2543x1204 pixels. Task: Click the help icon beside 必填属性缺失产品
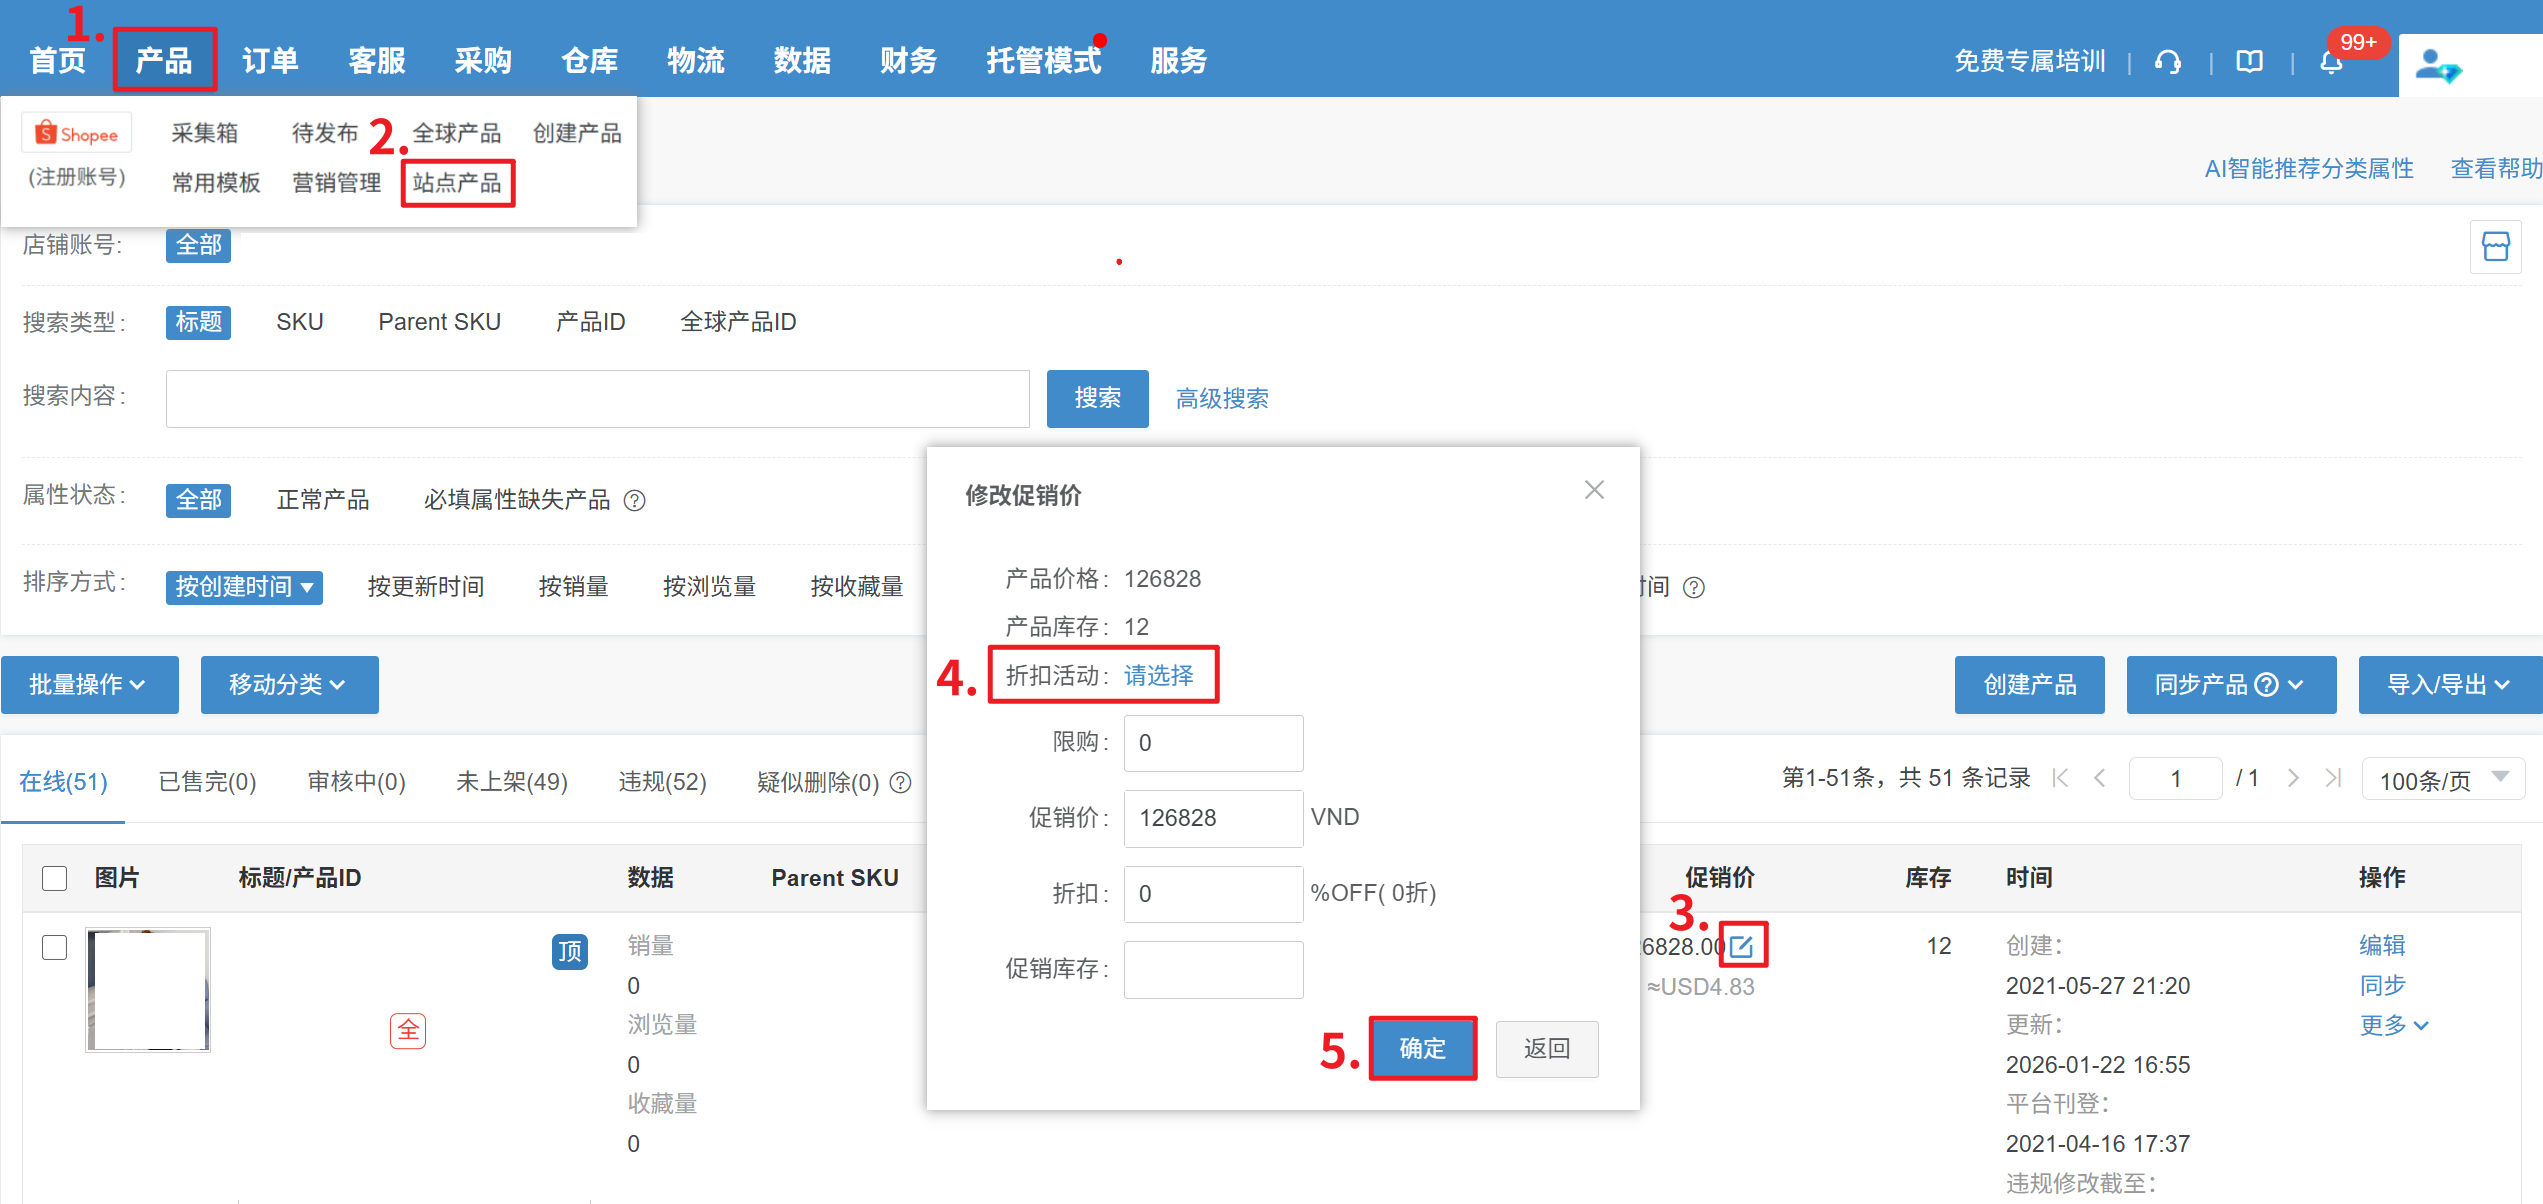(634, 500)
